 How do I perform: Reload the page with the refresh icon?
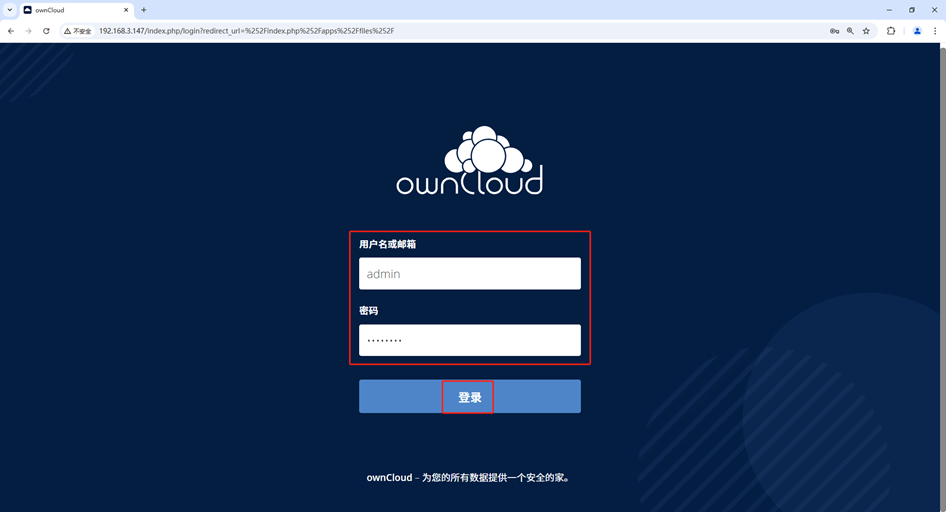[x=46, y=31]
